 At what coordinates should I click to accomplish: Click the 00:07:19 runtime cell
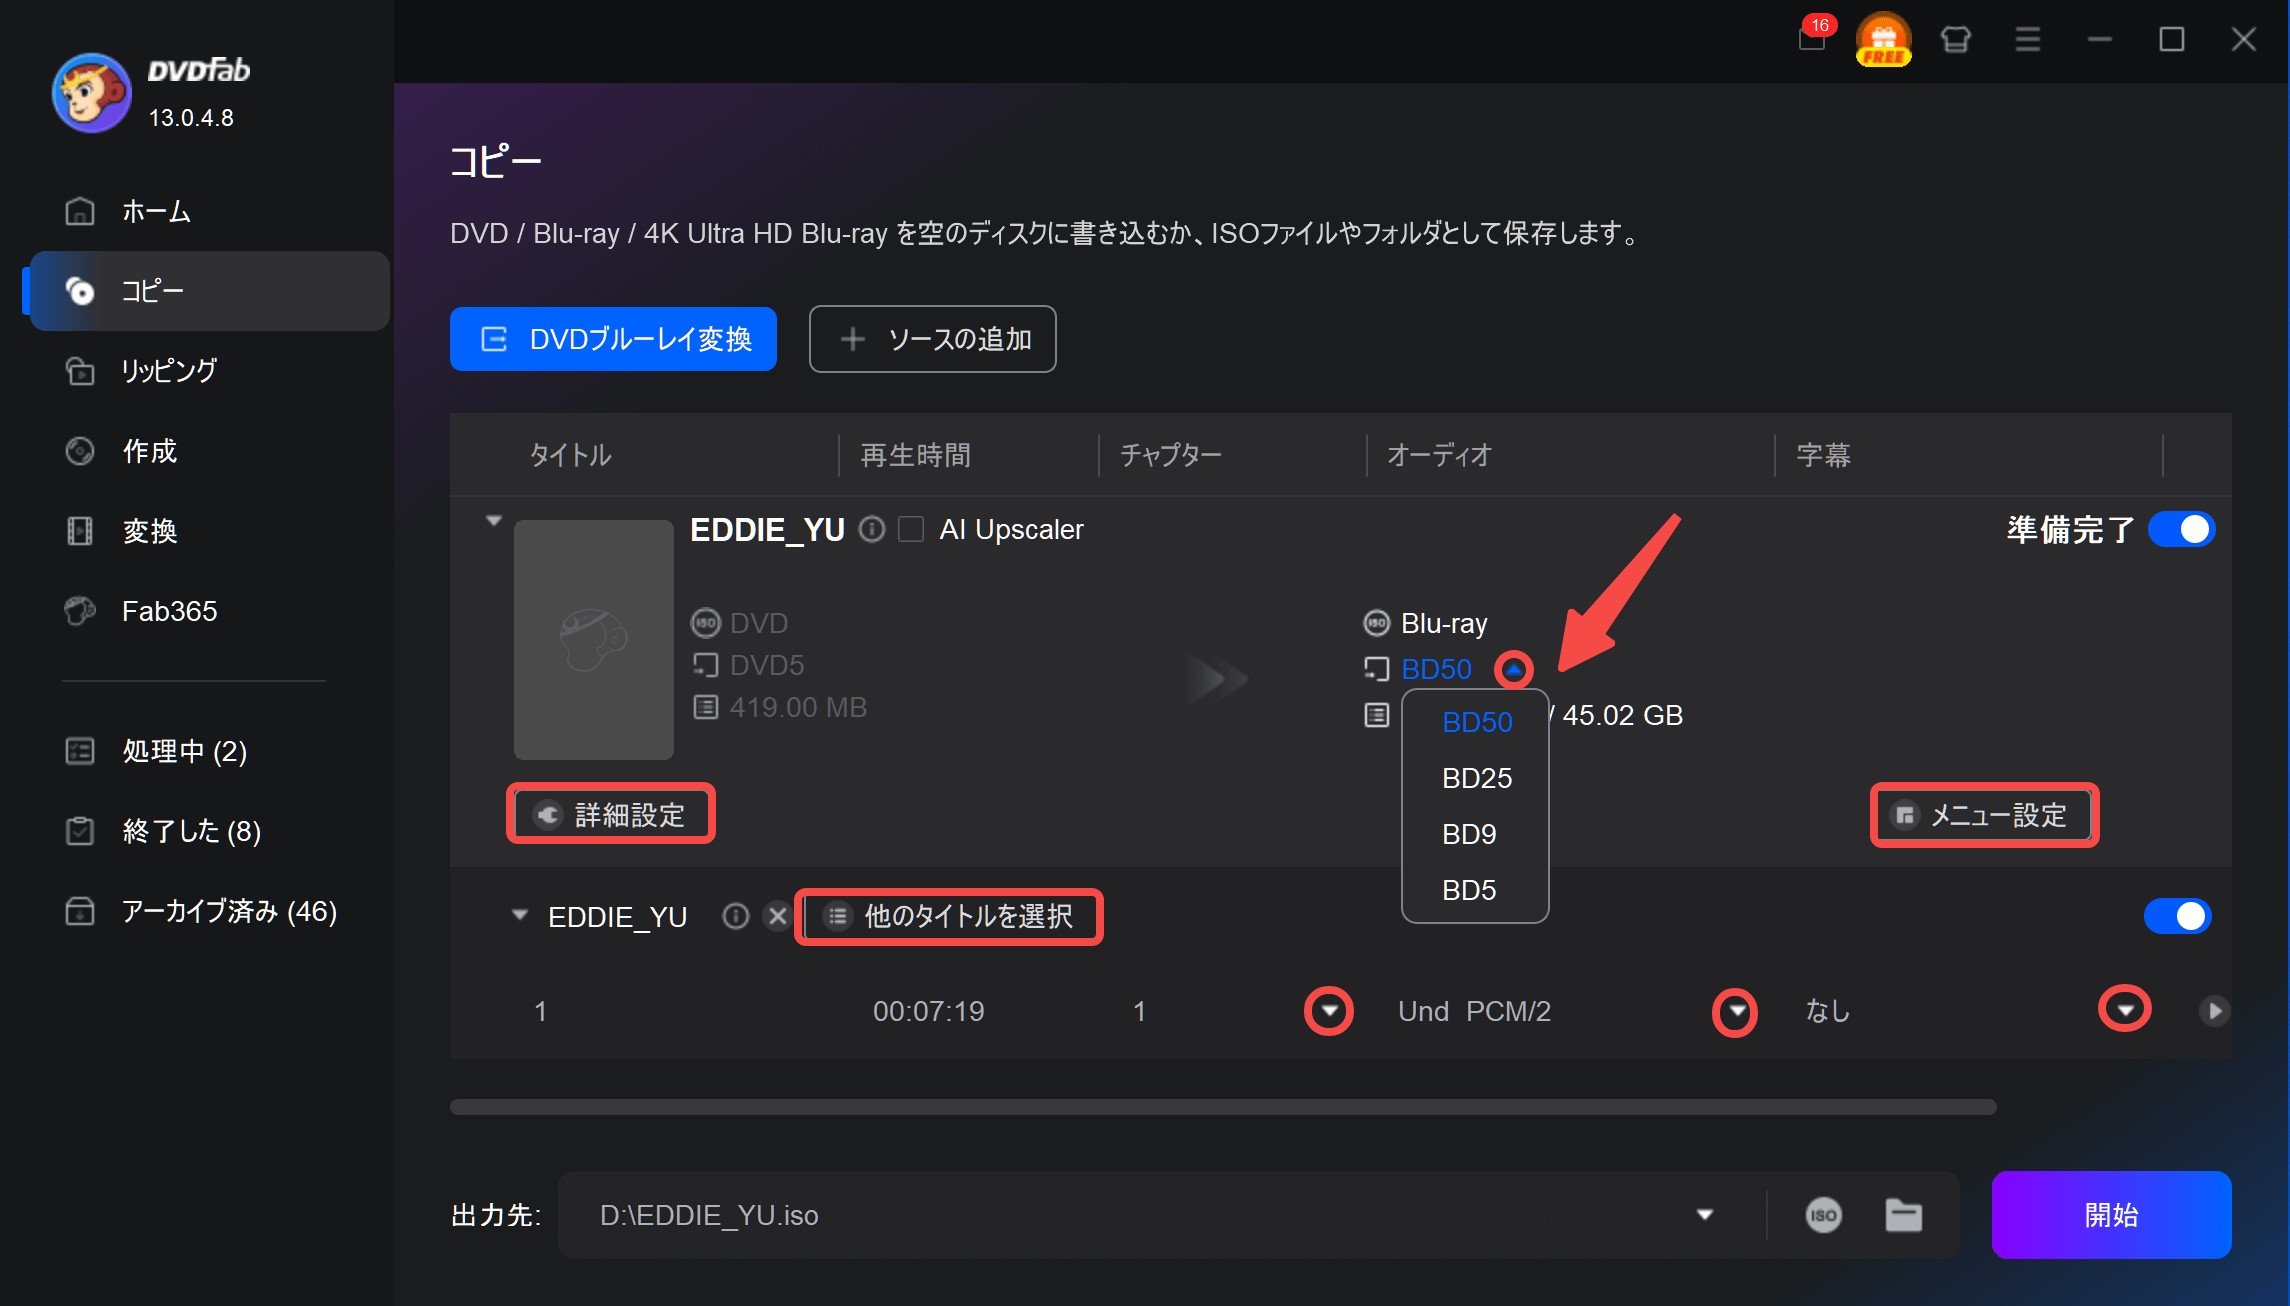928,1011
